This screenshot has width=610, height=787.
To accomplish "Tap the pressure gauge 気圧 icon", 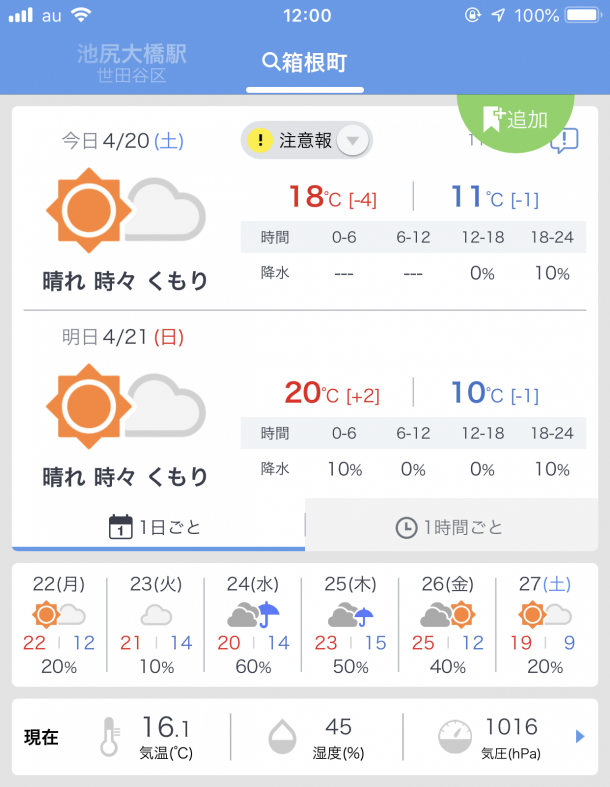I will 455,736.
